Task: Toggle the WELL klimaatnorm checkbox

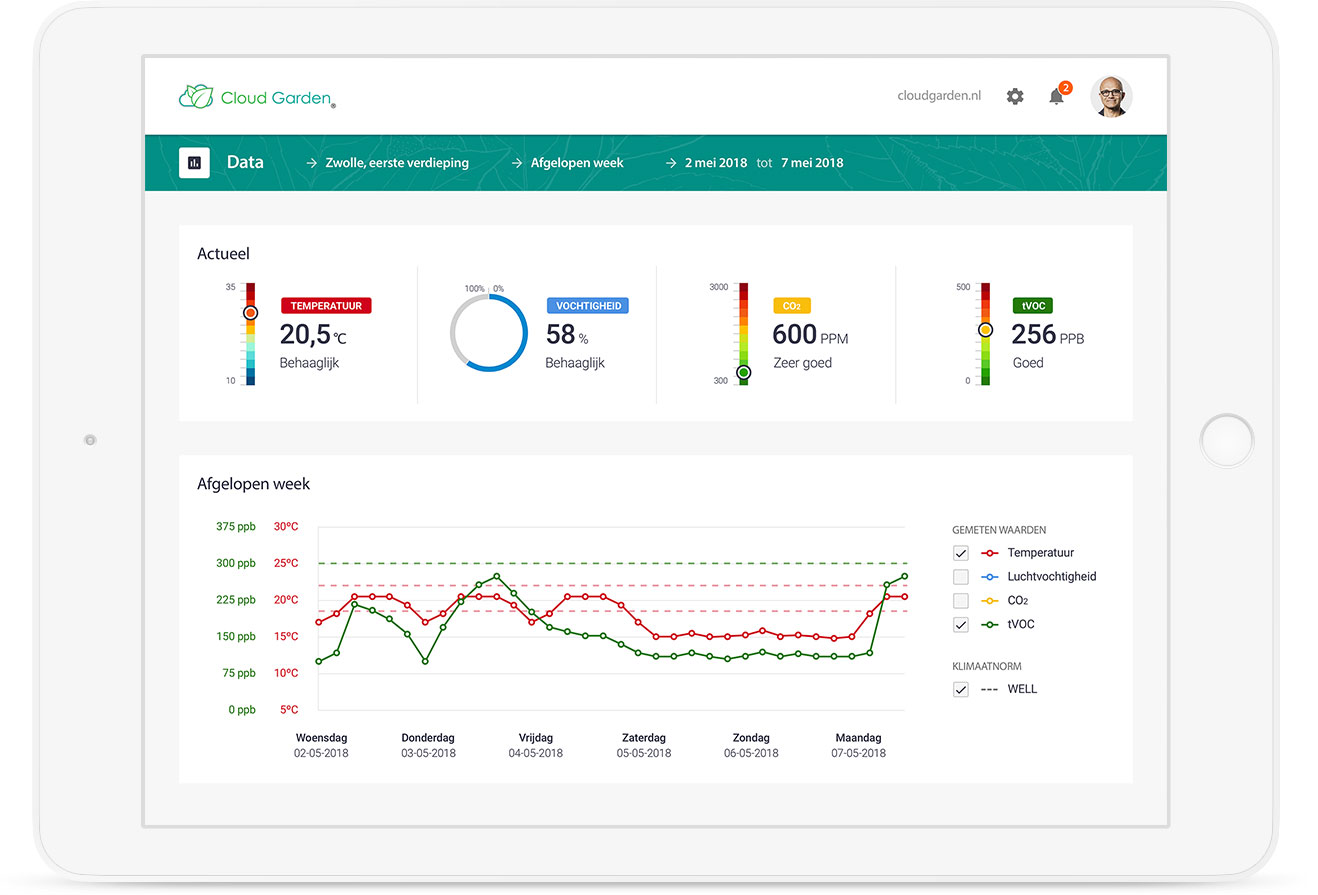Action: click(x=961, y=689)
